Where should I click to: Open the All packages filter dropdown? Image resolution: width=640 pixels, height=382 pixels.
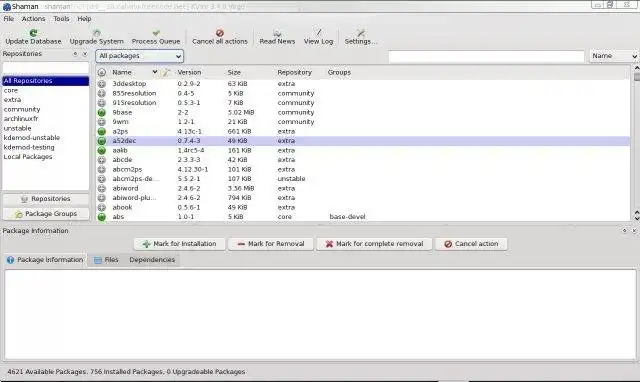click(x=140, y=56)
